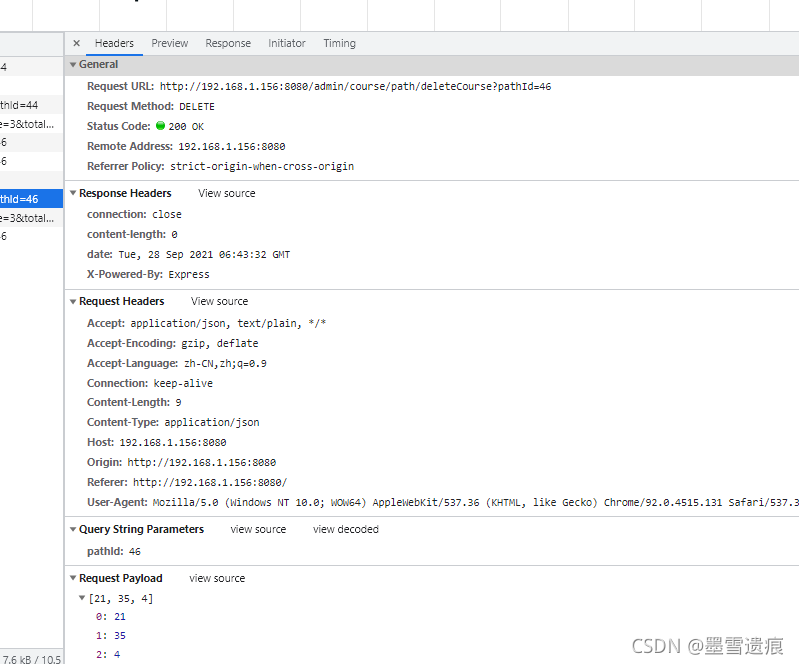Click the pathId: 46 query parameter
The width and height of the screenshot is (799, 664).
click(114, 551)
